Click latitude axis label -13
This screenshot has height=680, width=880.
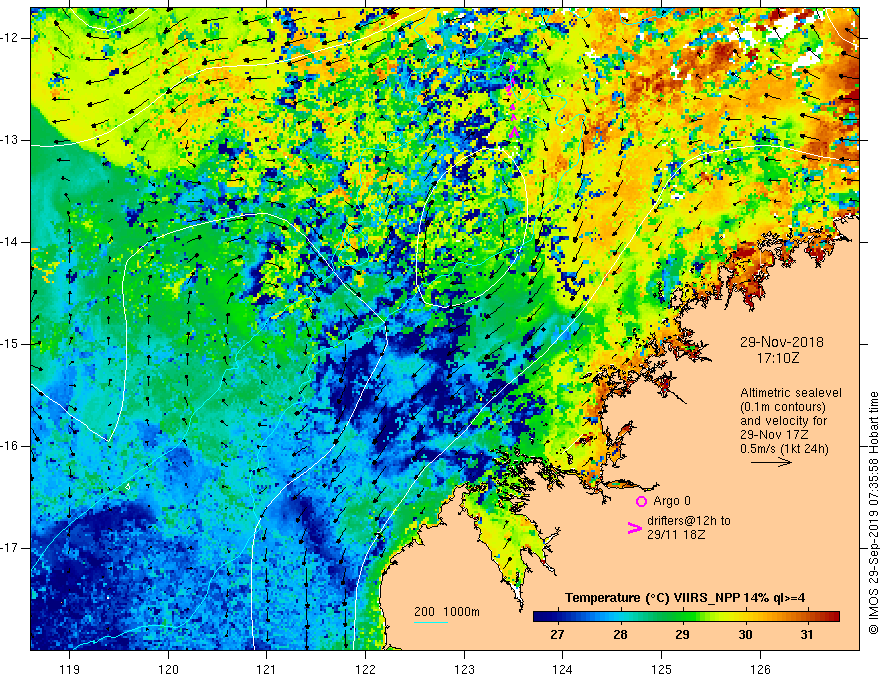point(10,140)
